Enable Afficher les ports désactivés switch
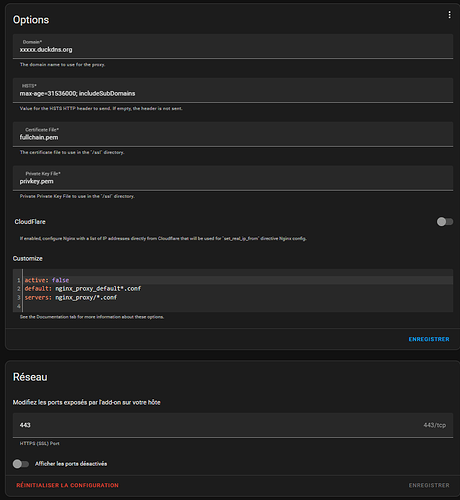The image size is (460, 500). click(21, 464)
